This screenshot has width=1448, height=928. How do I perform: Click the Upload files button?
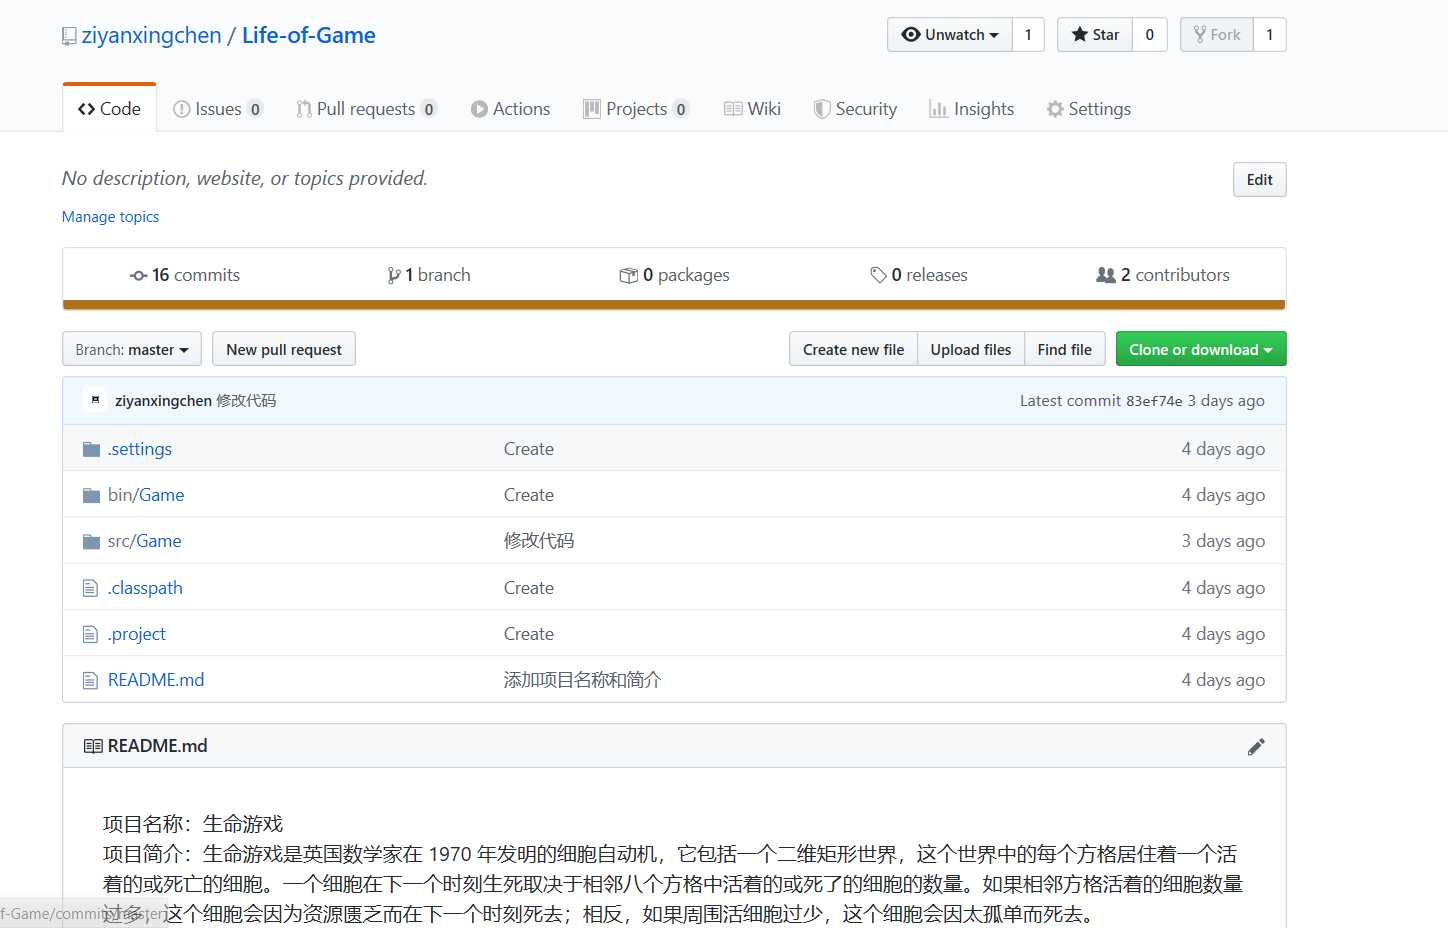(x=971, y=349)
